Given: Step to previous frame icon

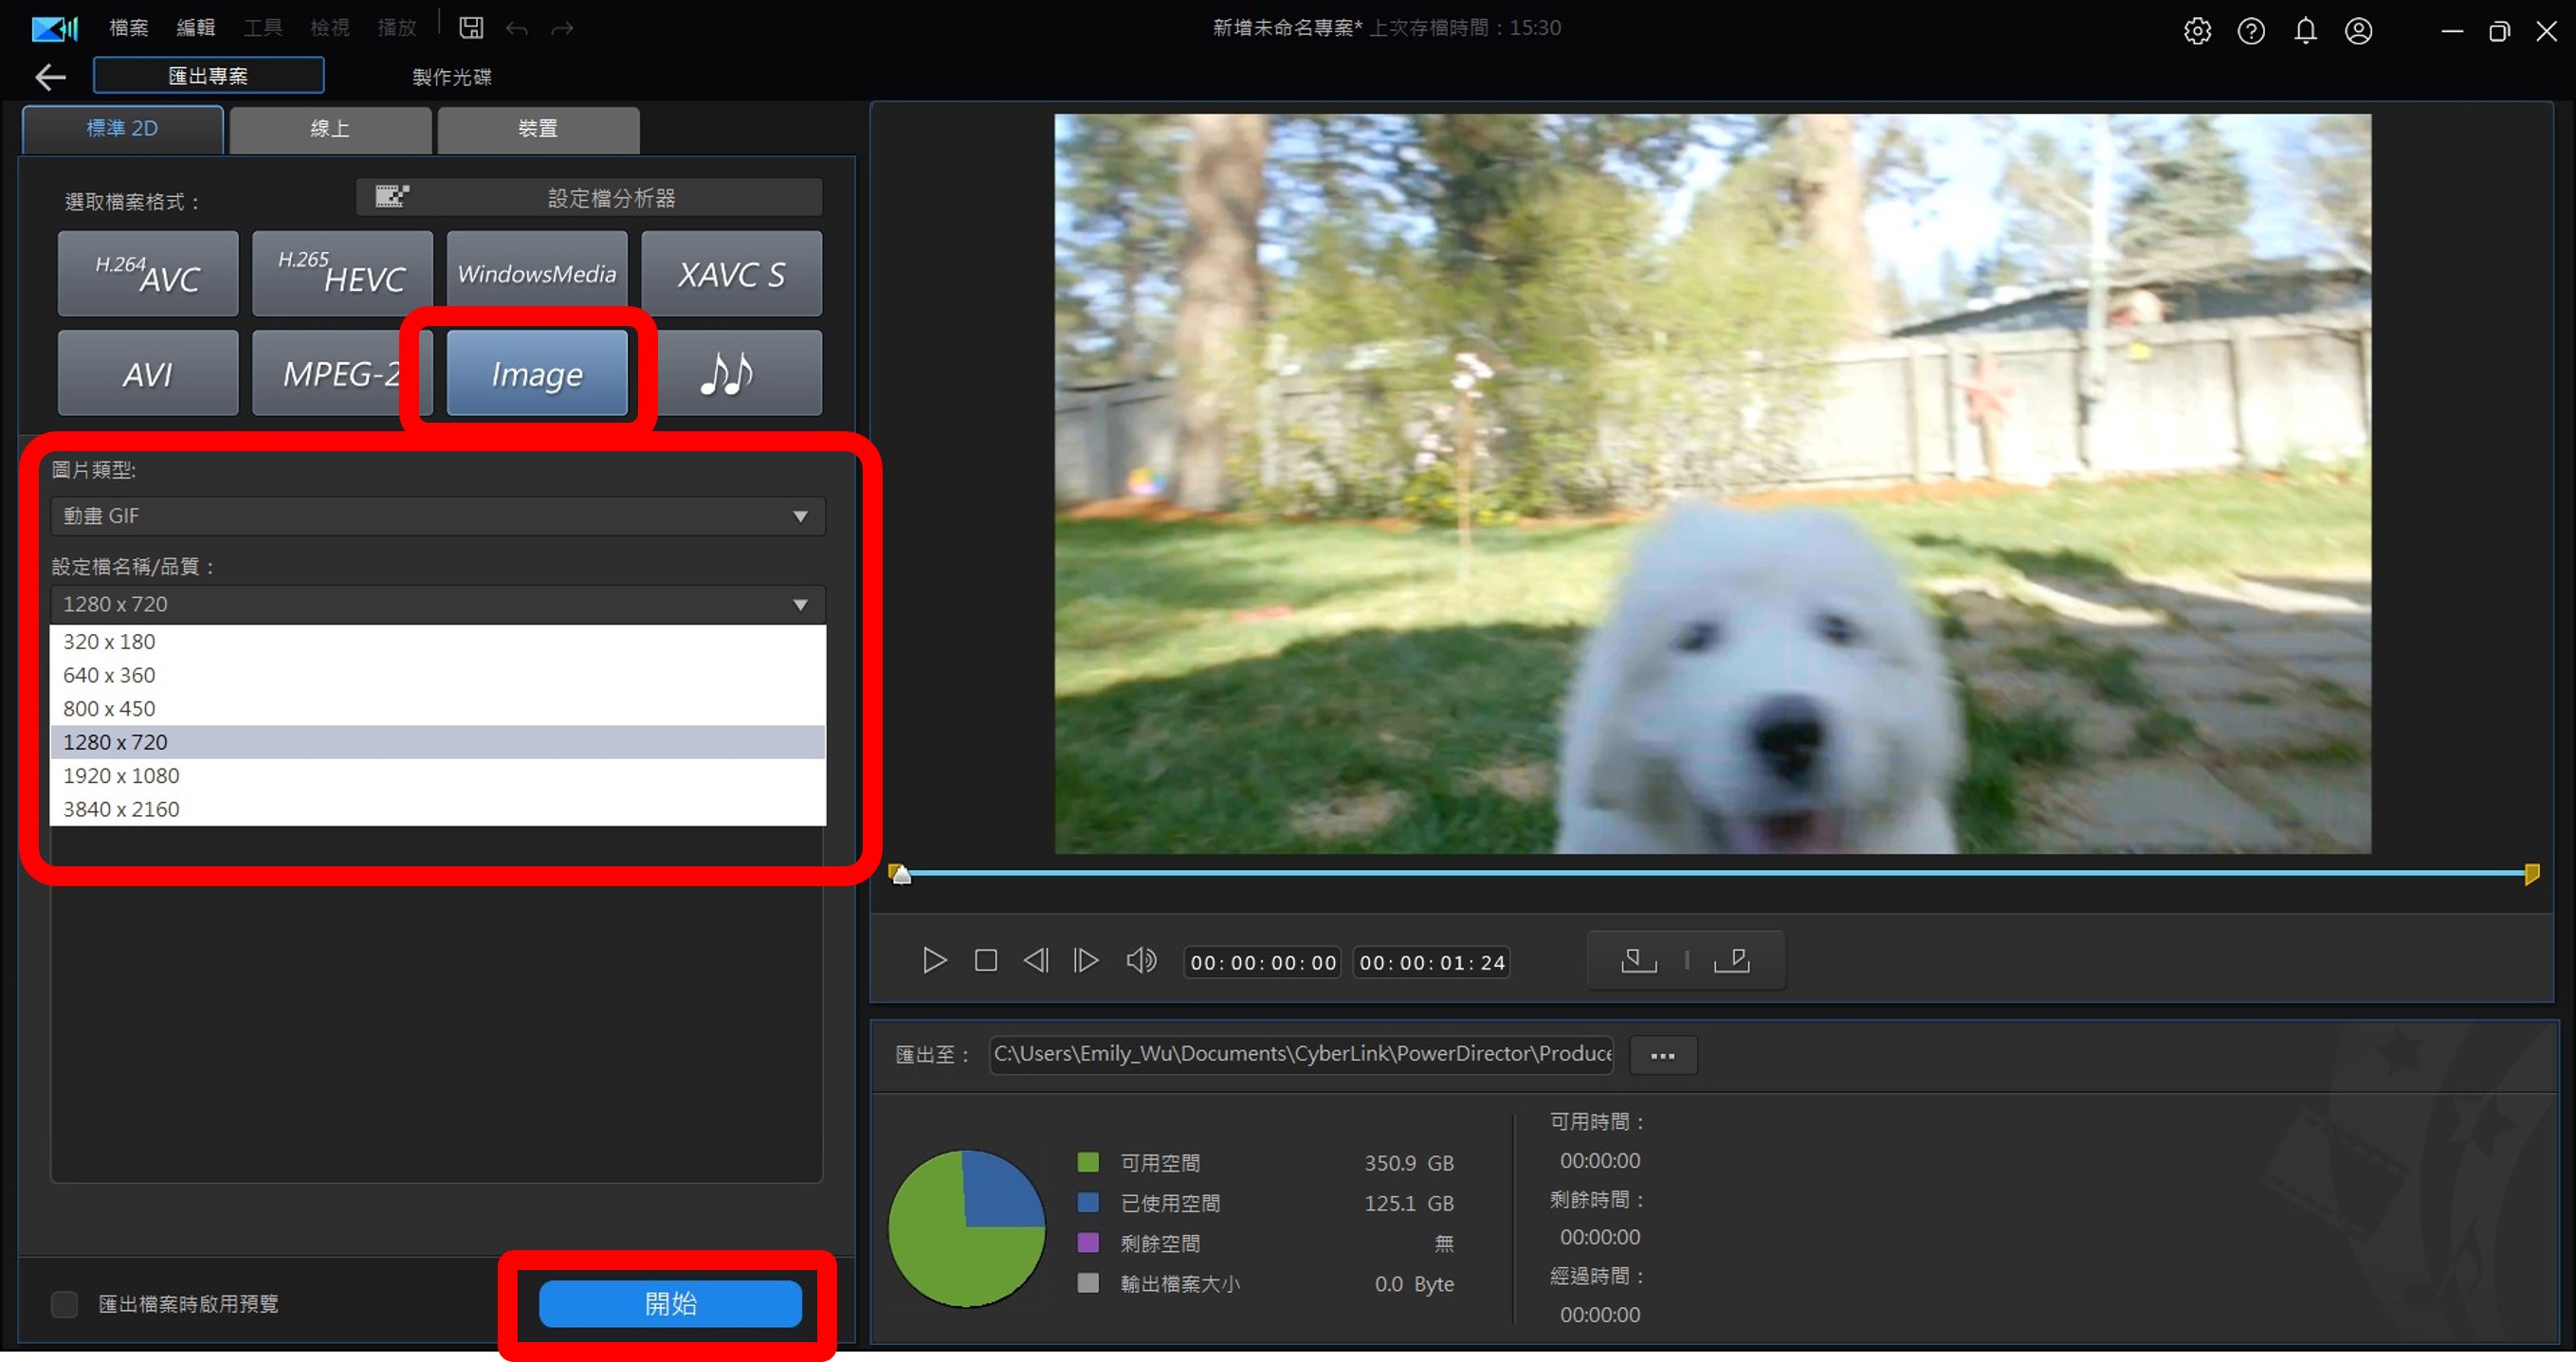Looking at the screenshot, I should 1036,961.
